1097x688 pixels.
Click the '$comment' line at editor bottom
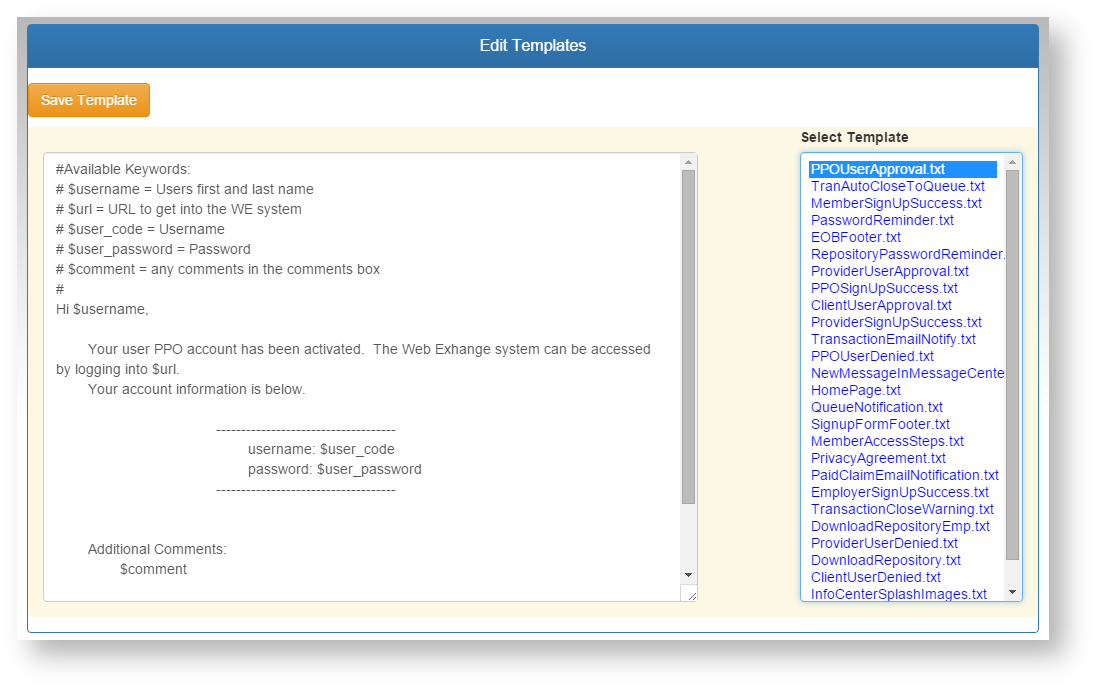(x=153, y=570)
